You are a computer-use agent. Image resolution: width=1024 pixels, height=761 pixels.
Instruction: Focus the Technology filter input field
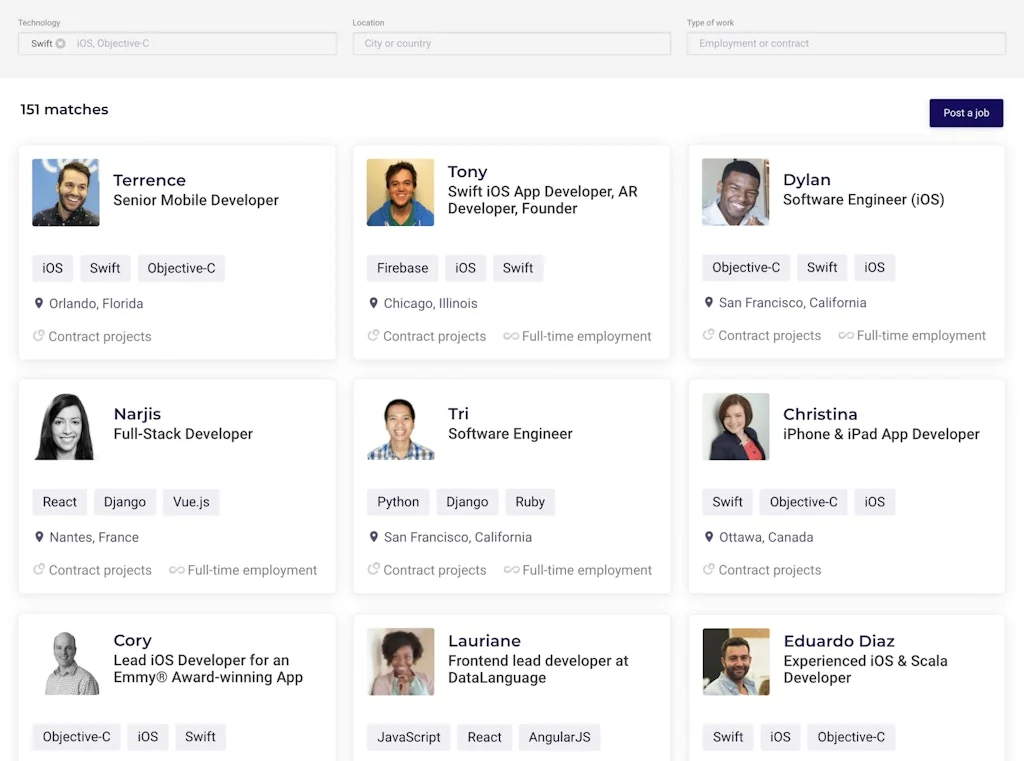pos(200,44)
